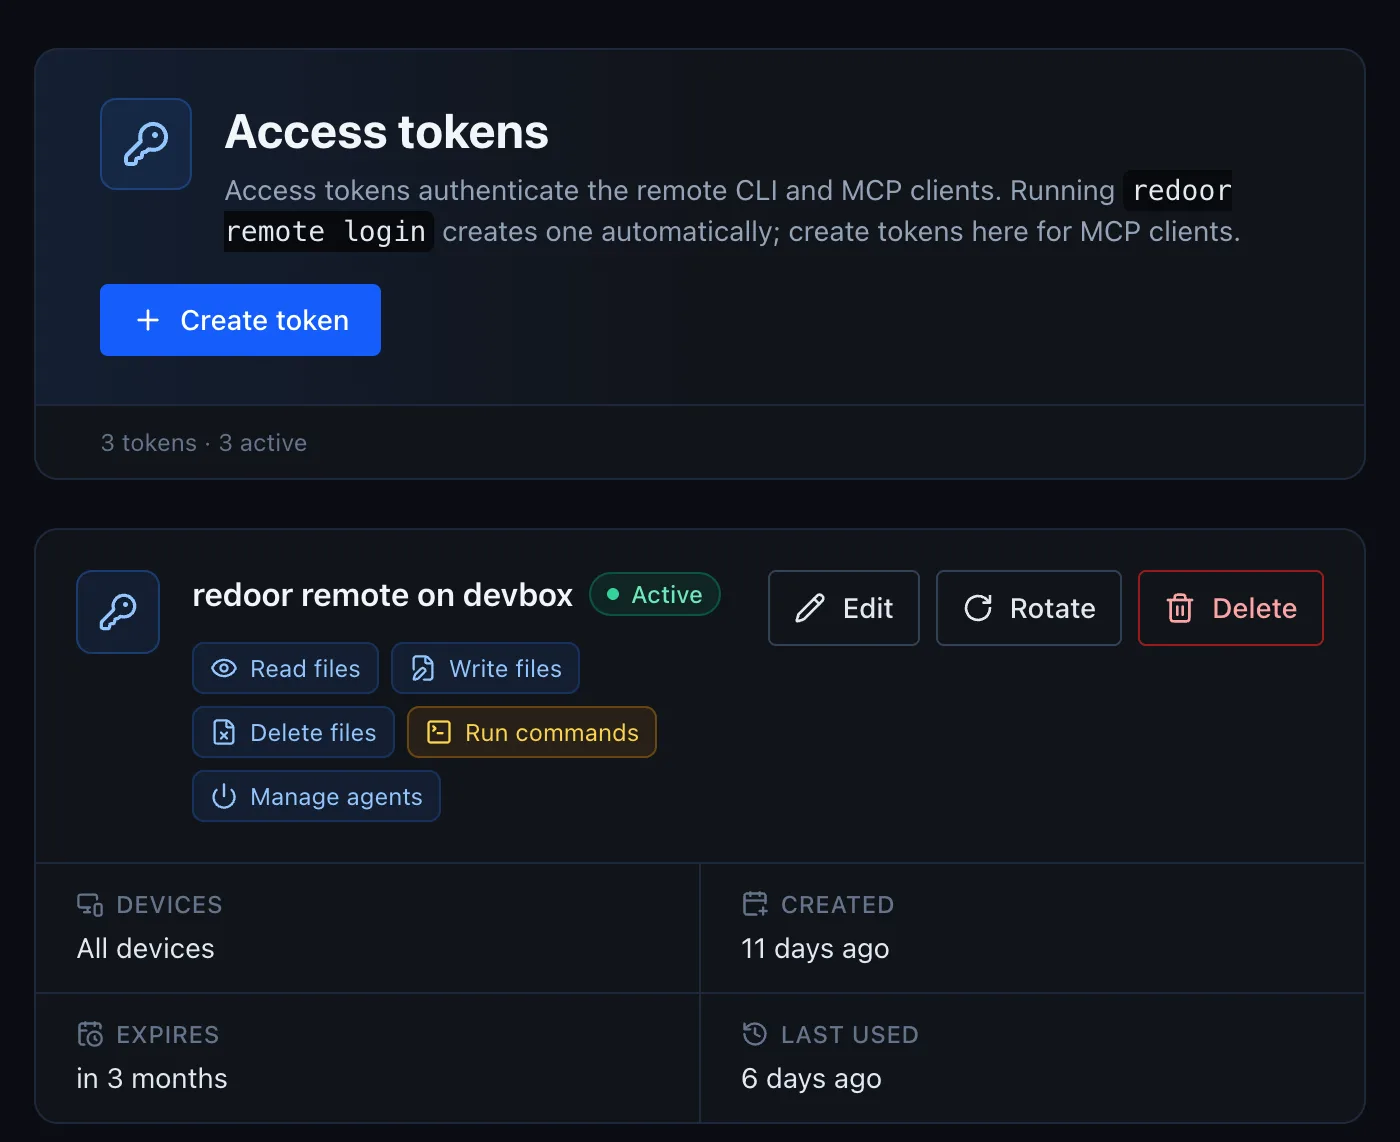Click the Access tokens heading

pos(387,132)
